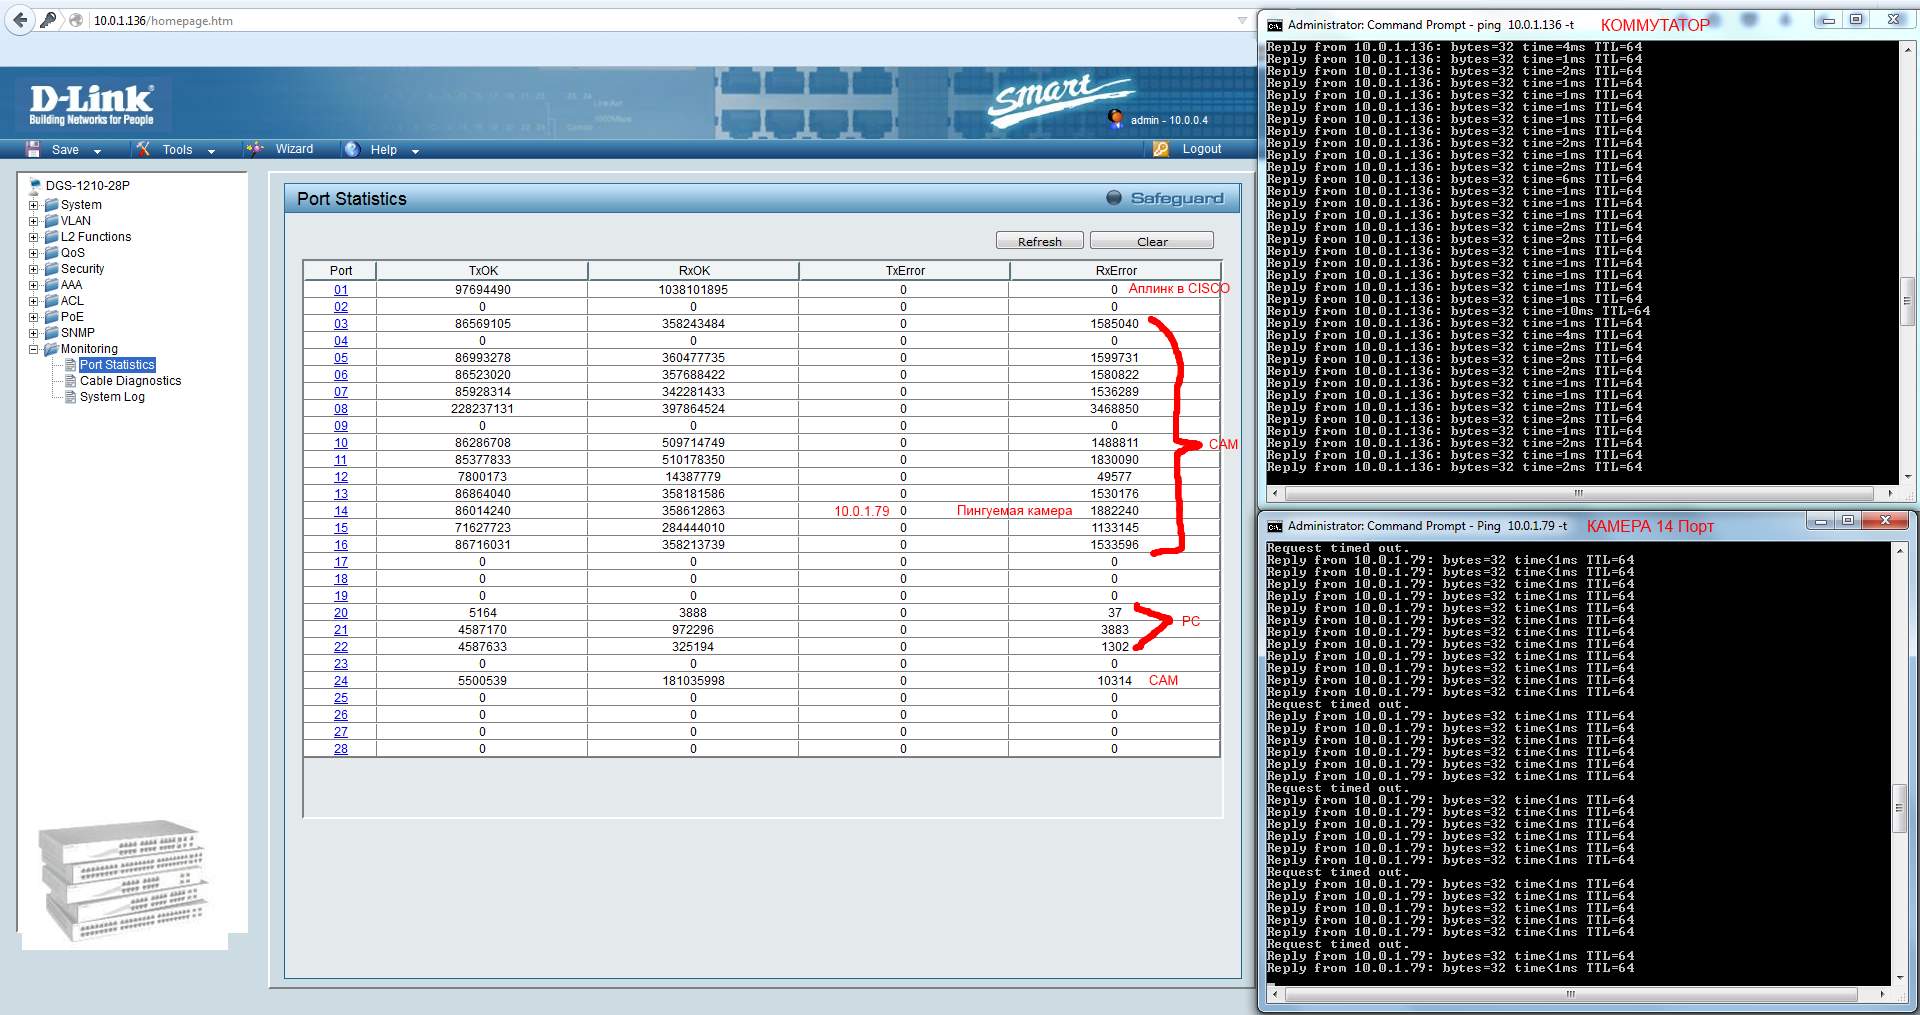
Task: Click horizontal scrollbar of ping 10.0.1.136 window
Action: tap(1581, 493)
